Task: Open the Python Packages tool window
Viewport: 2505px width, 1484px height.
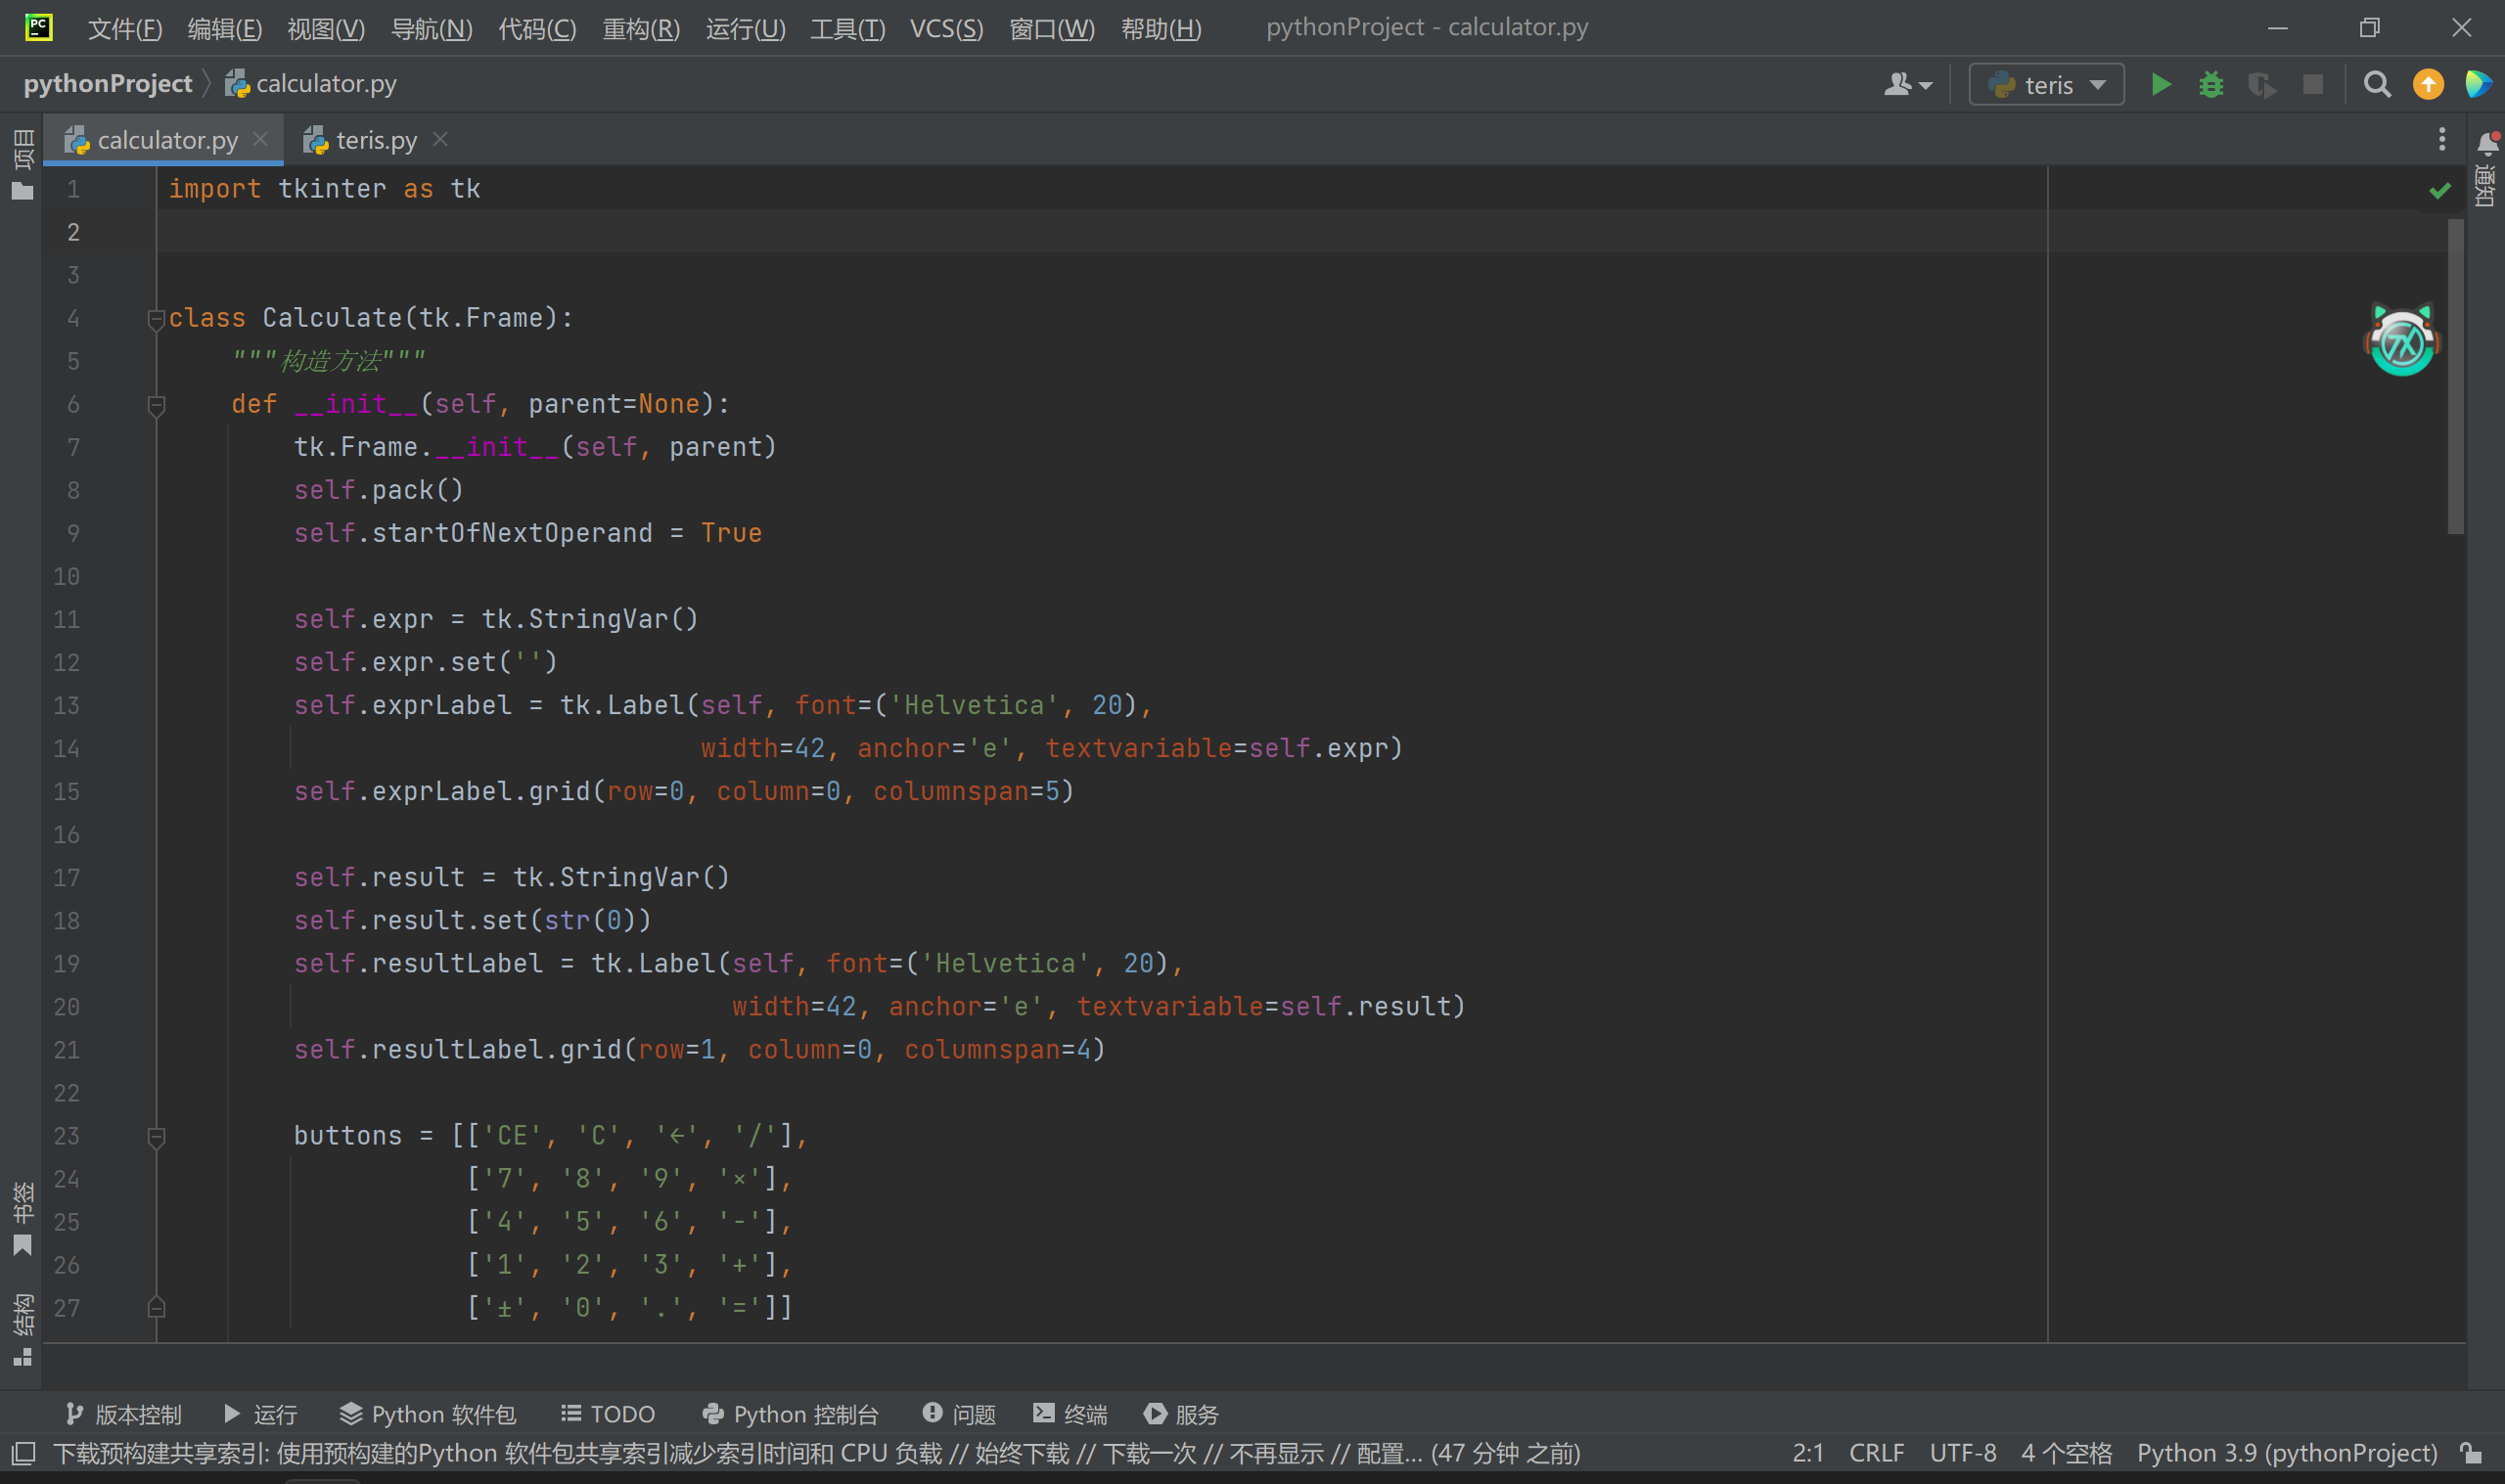Action: tap(428, 1414)
